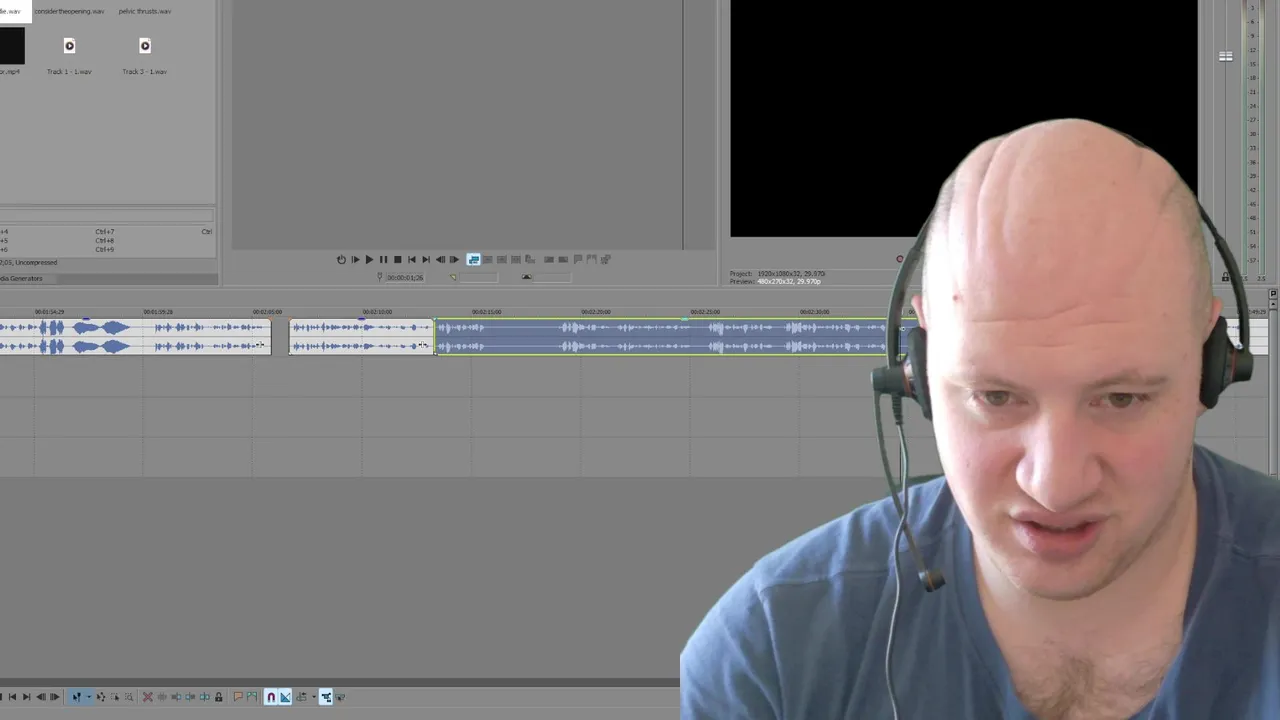Toggle the Lock event padlock icon
Viewport: 1280px width, 720px height.
(x=218, y=697)
